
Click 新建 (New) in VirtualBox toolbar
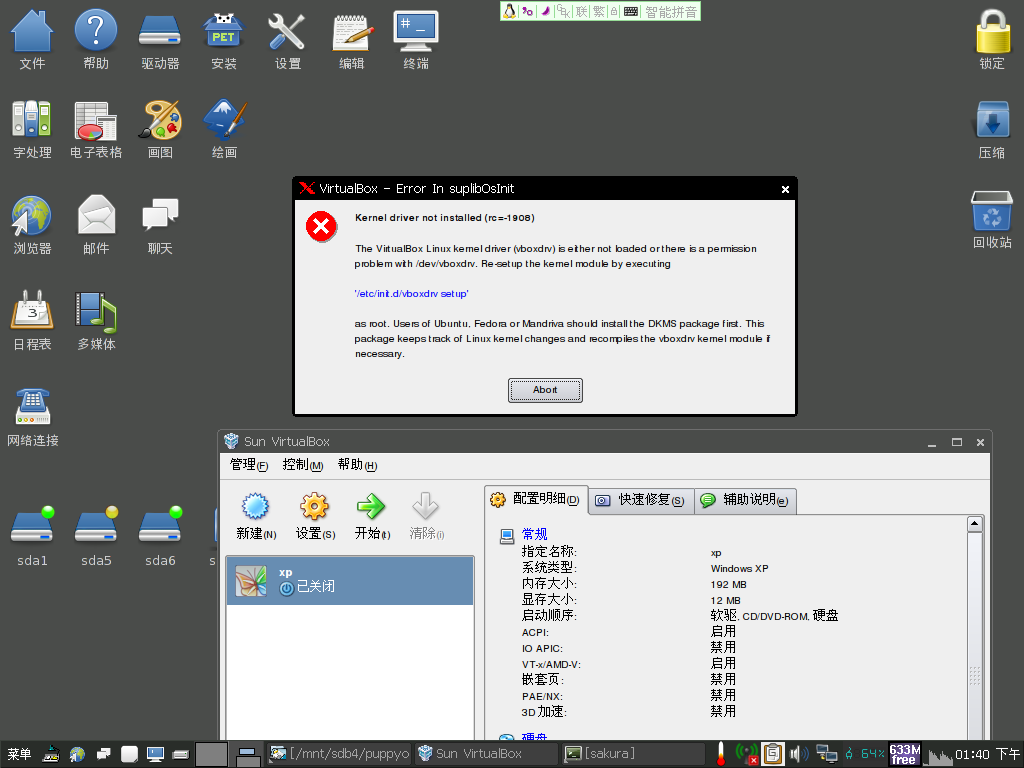pos(256,517)
